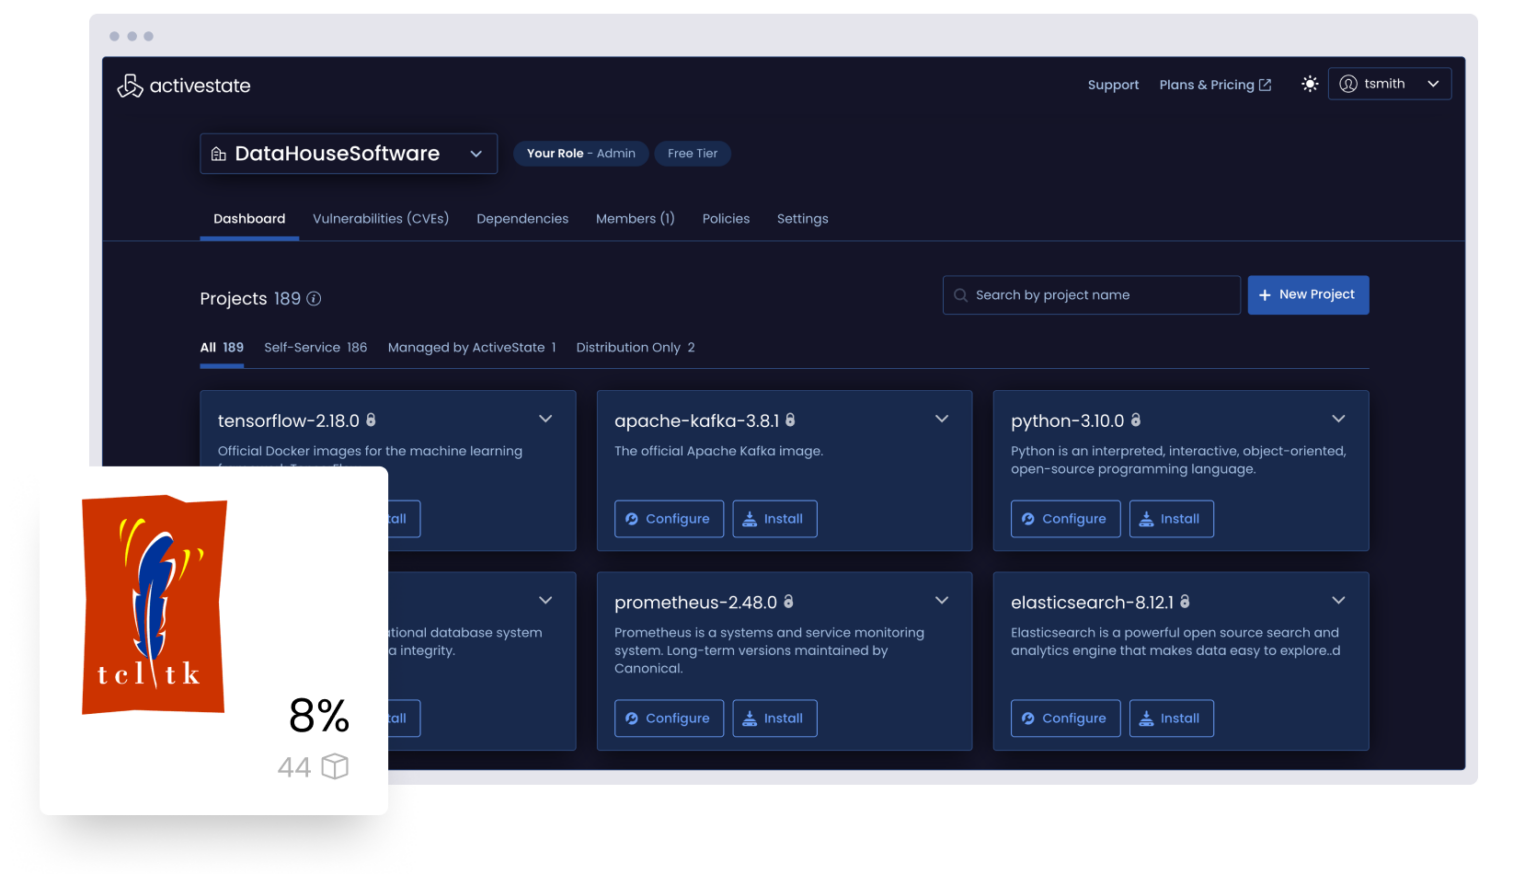Click the organization building icon beside DataHouseSoftware
Image resolution: width=1536 pixels, height=874 pixels.
click(x=219, y=153)
